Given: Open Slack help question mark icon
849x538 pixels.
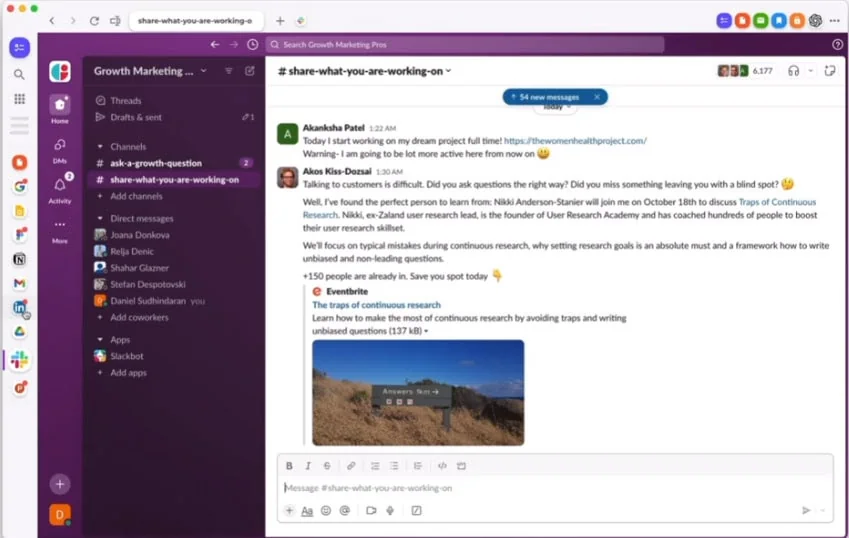Looking at the screenshot, I should point(837,44).
